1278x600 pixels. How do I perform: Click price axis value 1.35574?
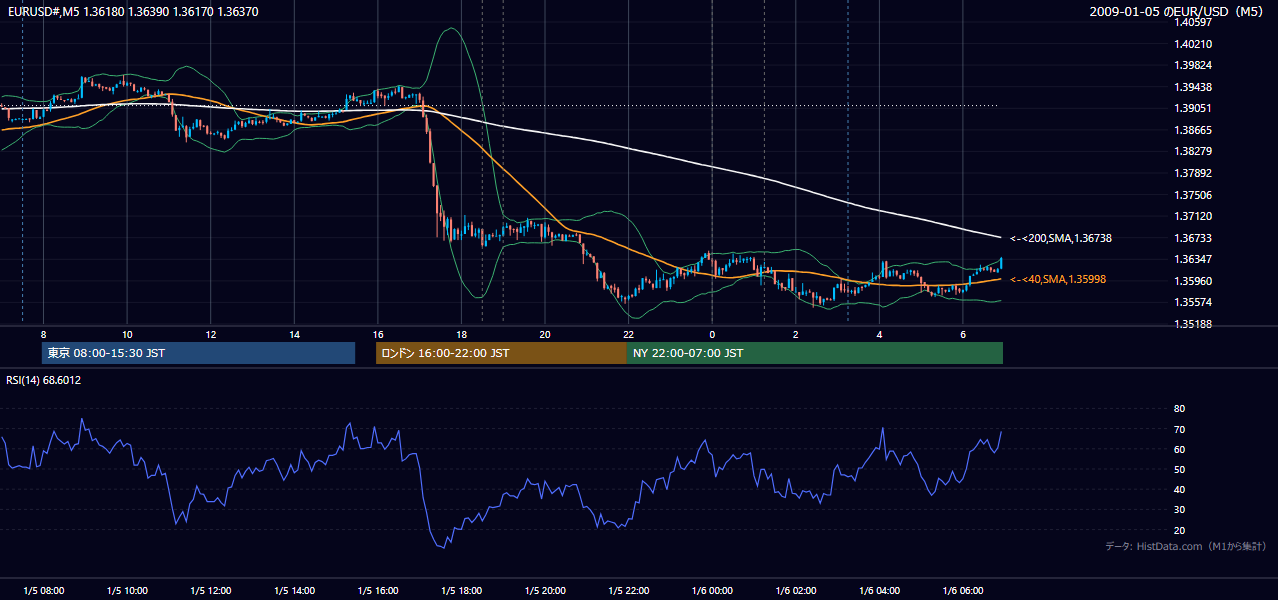[1193, 302]
